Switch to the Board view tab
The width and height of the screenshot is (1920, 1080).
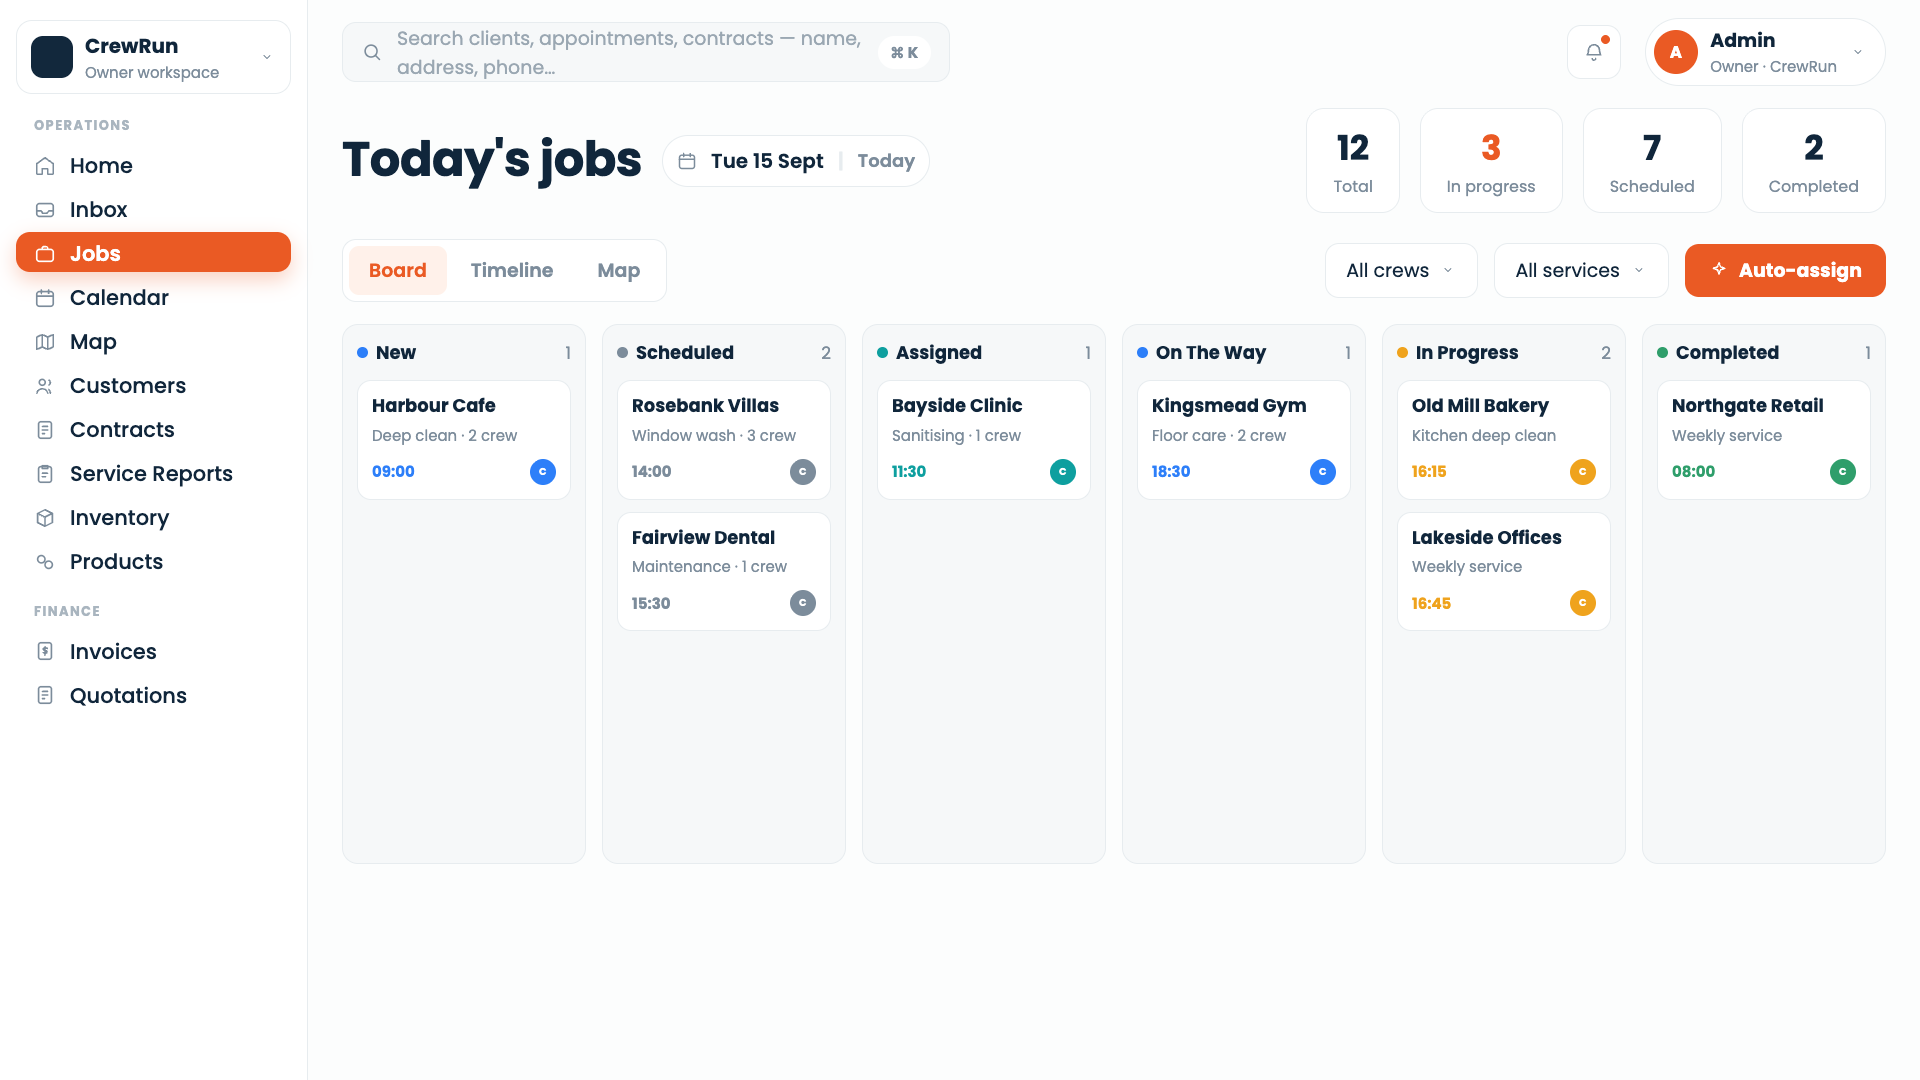coord(398,271)
